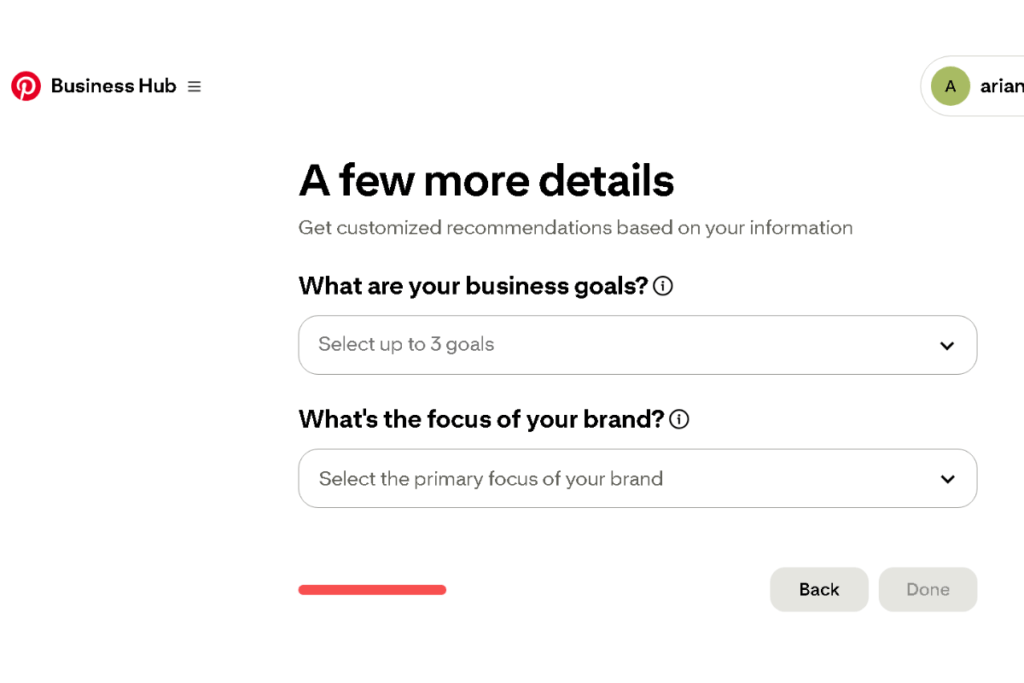Select the green profile initial circle
The width and height of the screenshot is (1024, 683).
(950, 86)
